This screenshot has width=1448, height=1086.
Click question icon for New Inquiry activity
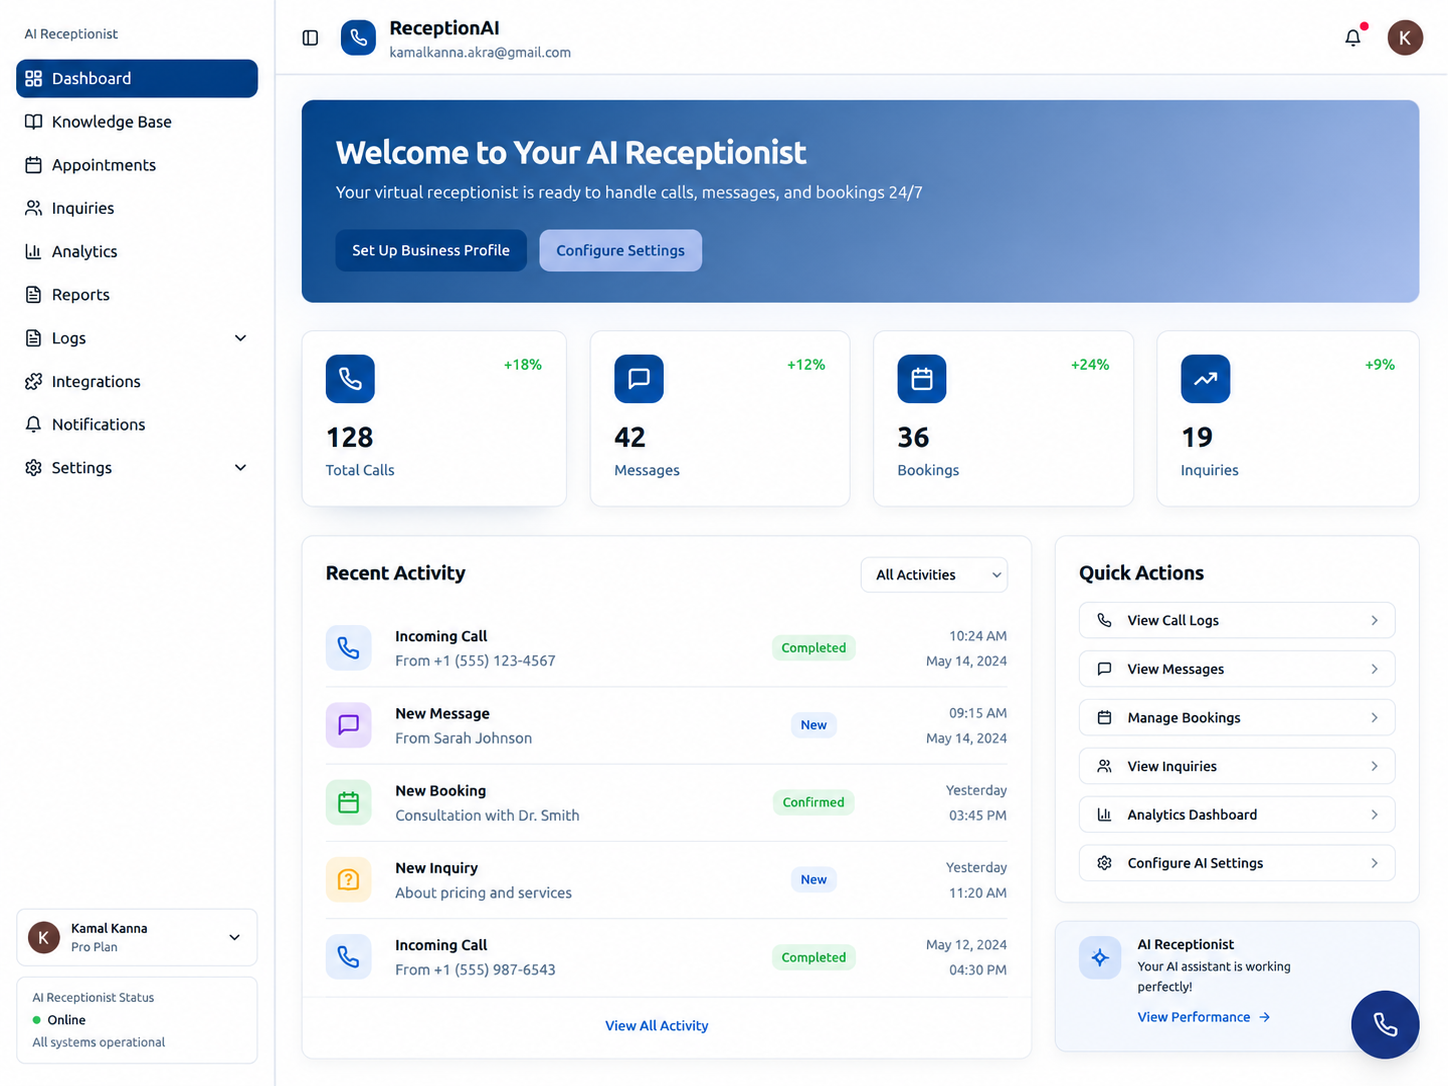pyautogui.click(x=349, y=879)
